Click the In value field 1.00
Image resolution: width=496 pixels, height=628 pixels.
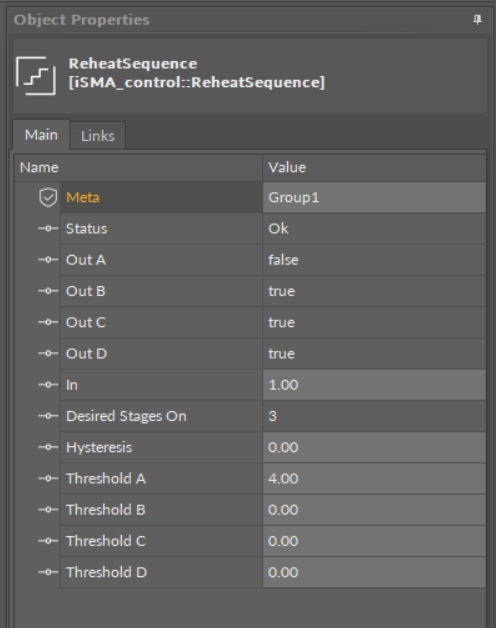pyautogui.click(x=374, y=385)
